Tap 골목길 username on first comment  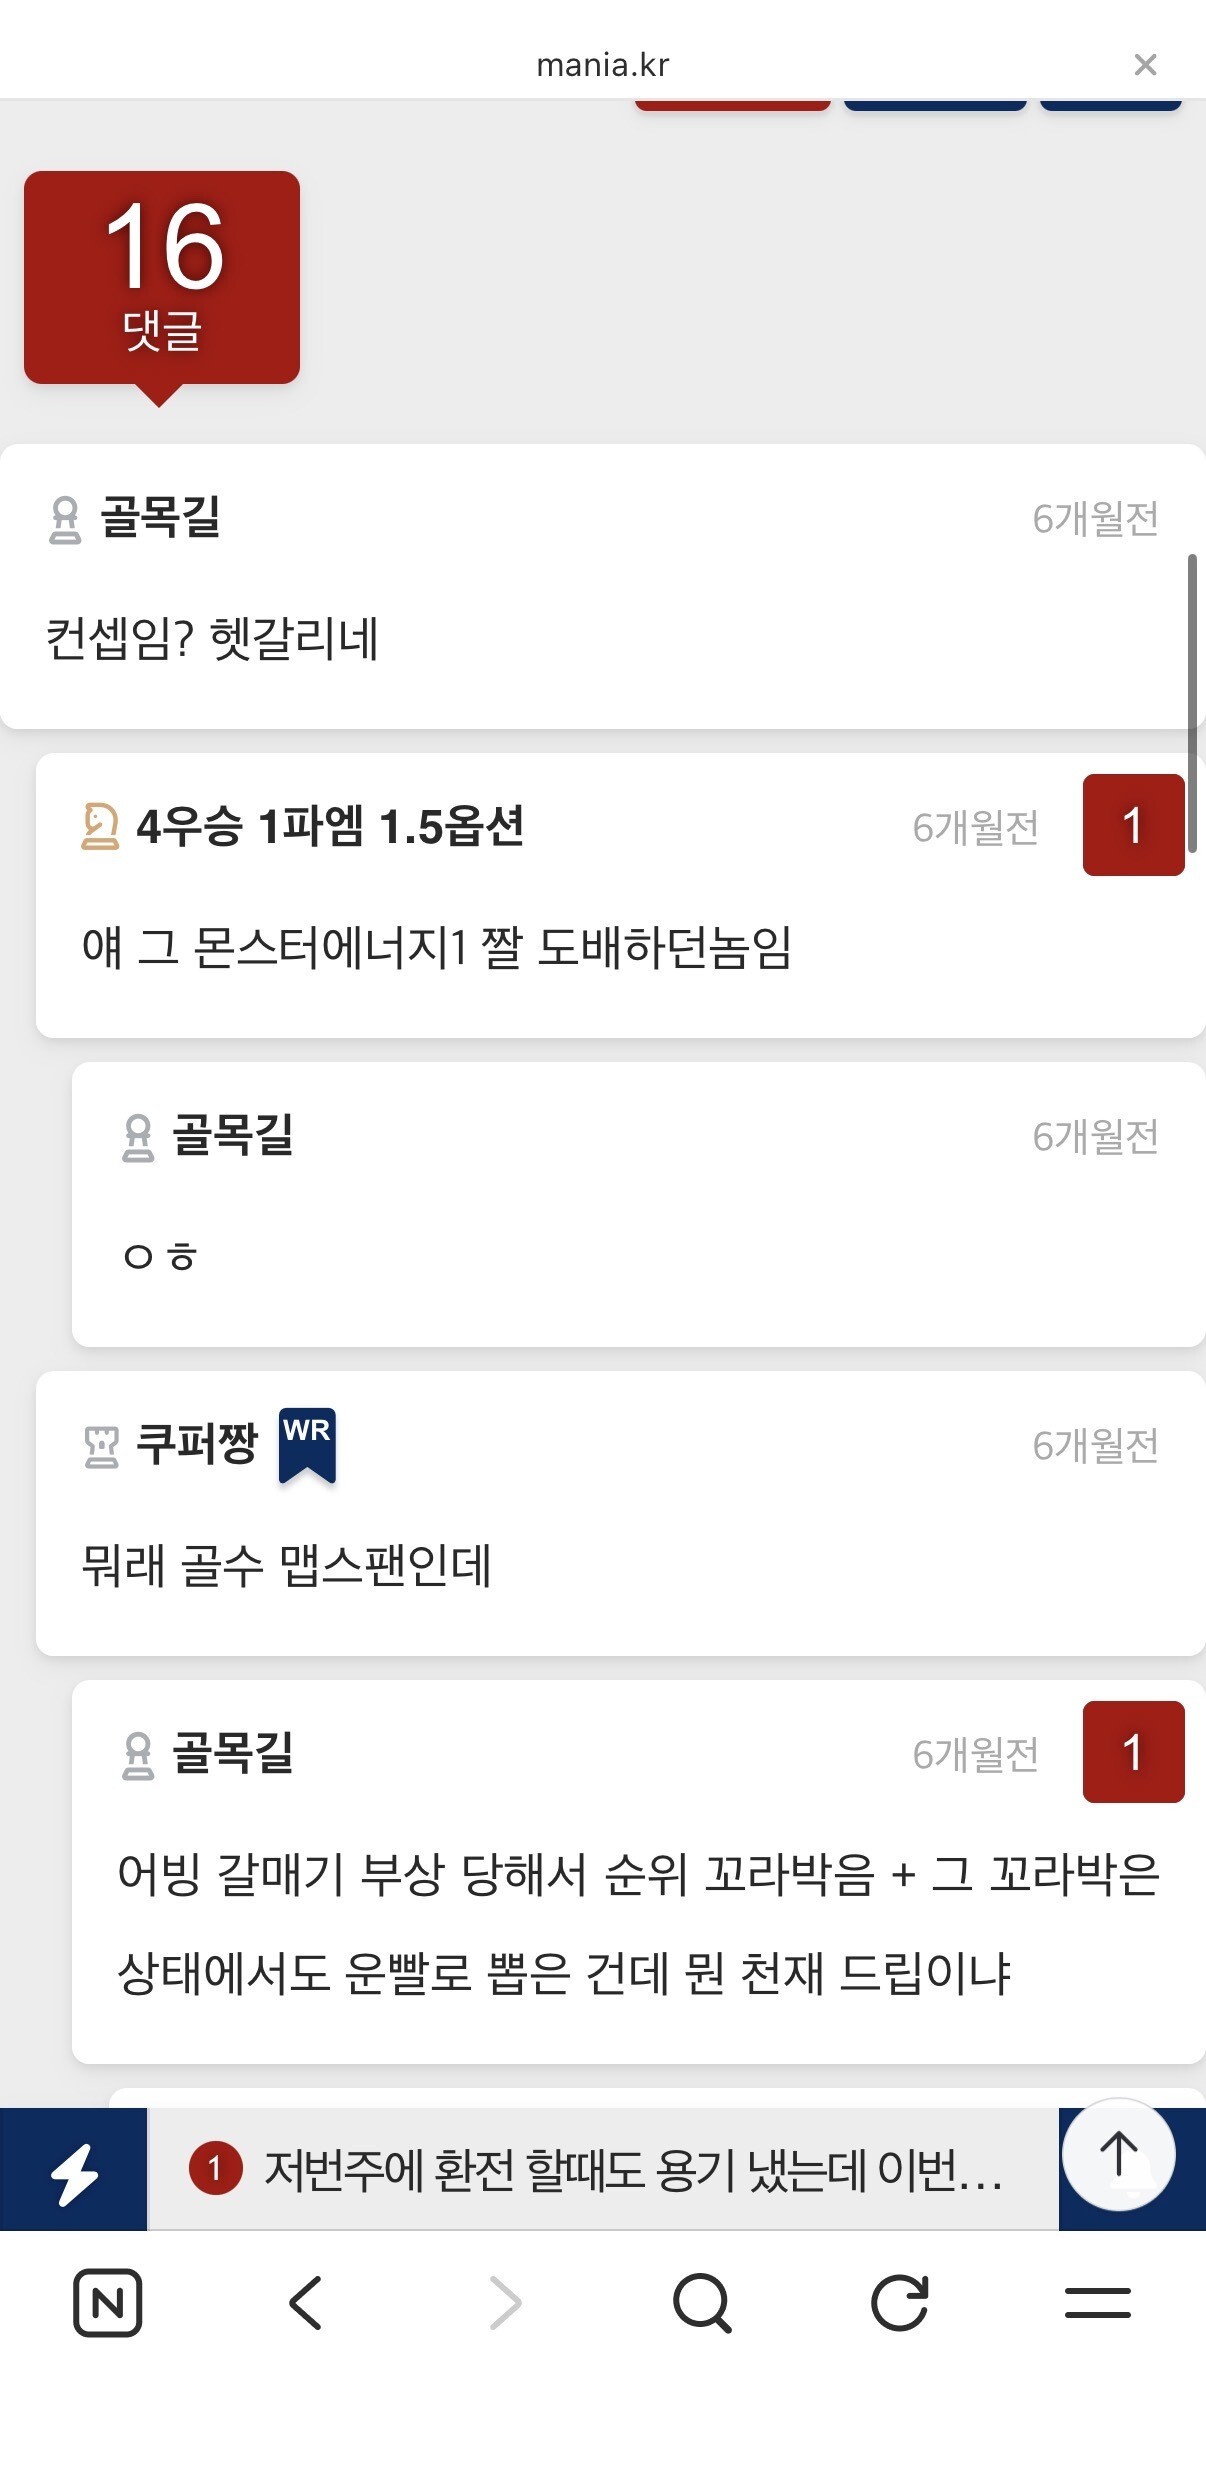(x=160, y=518)
